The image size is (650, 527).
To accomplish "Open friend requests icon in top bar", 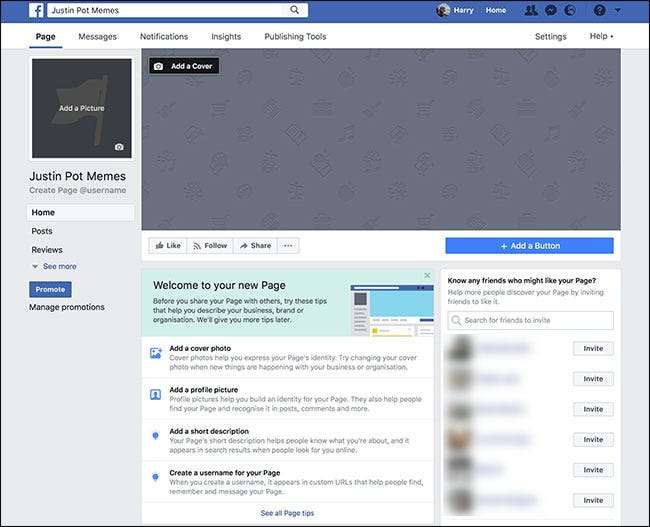I will 531,10.
